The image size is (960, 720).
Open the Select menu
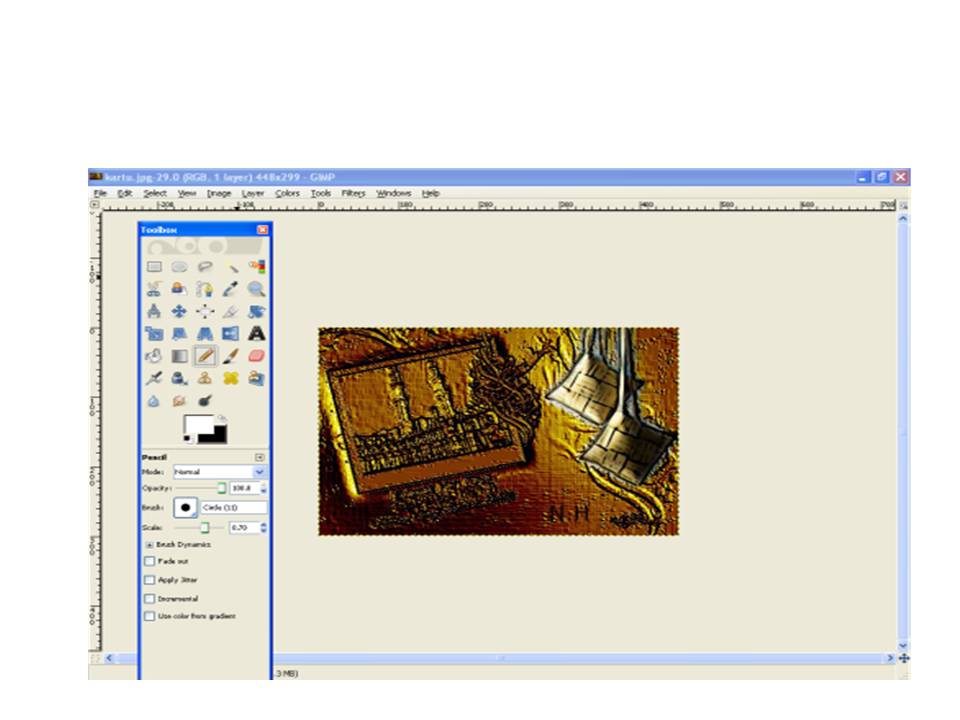[155, 193]
